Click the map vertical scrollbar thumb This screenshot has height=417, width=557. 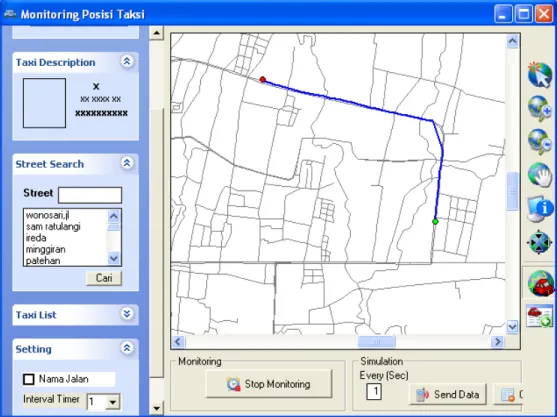pyautogui.click(x=512, y=191)
